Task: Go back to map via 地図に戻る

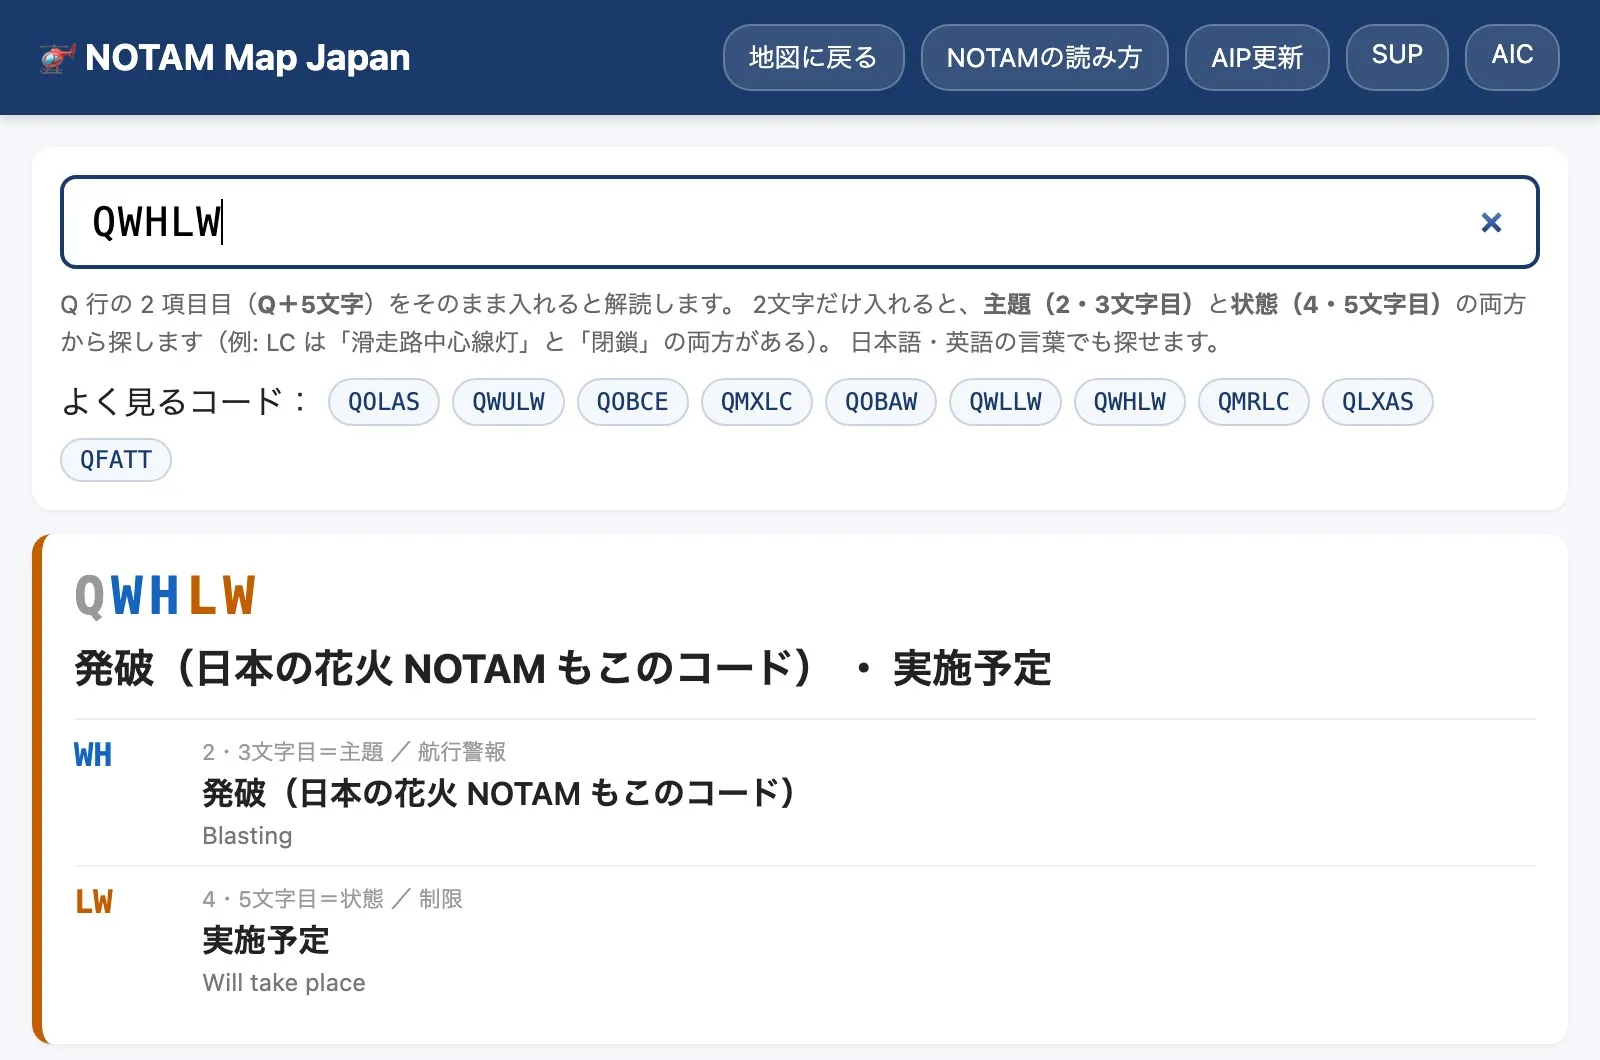Action: 813,57
